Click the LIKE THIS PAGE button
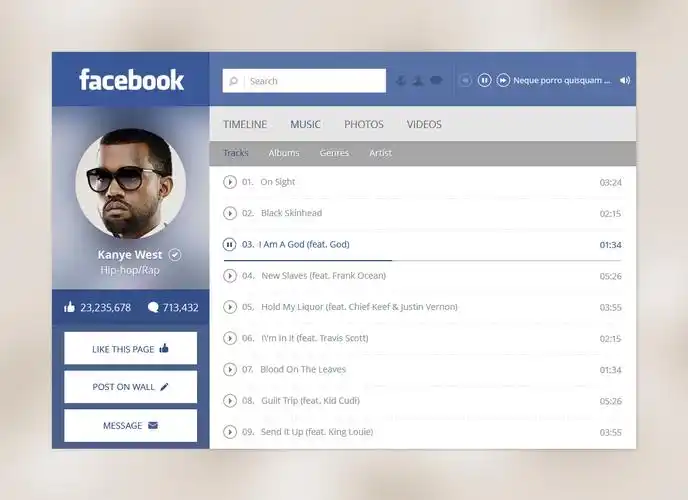This screenshot has height=500, width=688. tap(131, 348)
